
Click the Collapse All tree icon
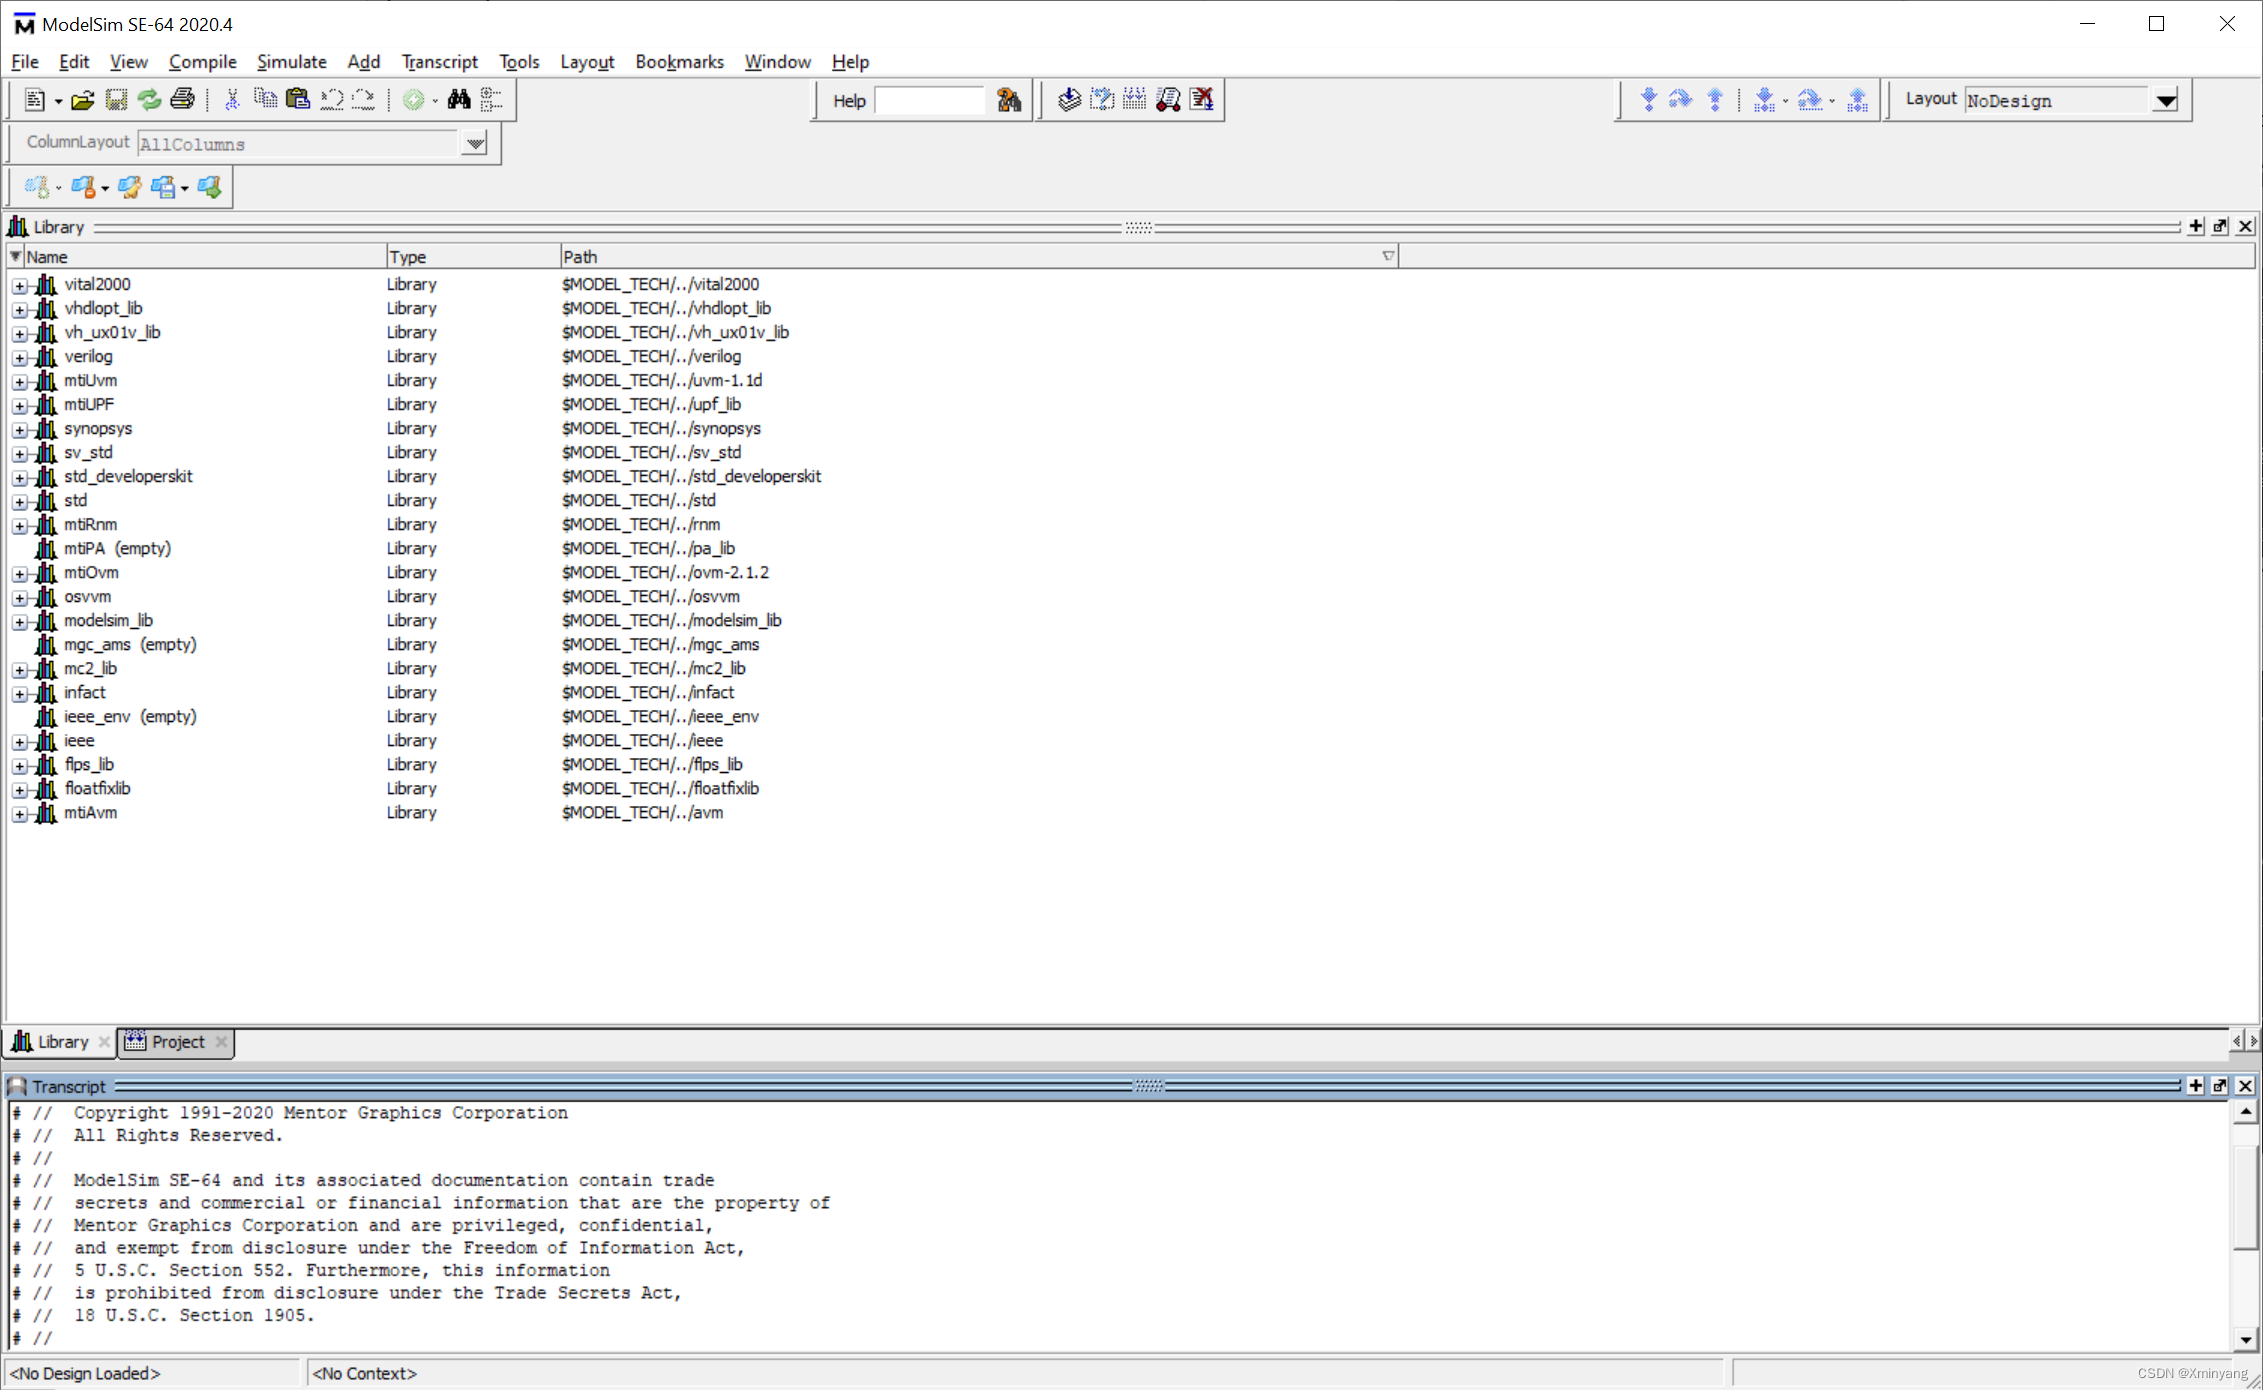[491, 100]
